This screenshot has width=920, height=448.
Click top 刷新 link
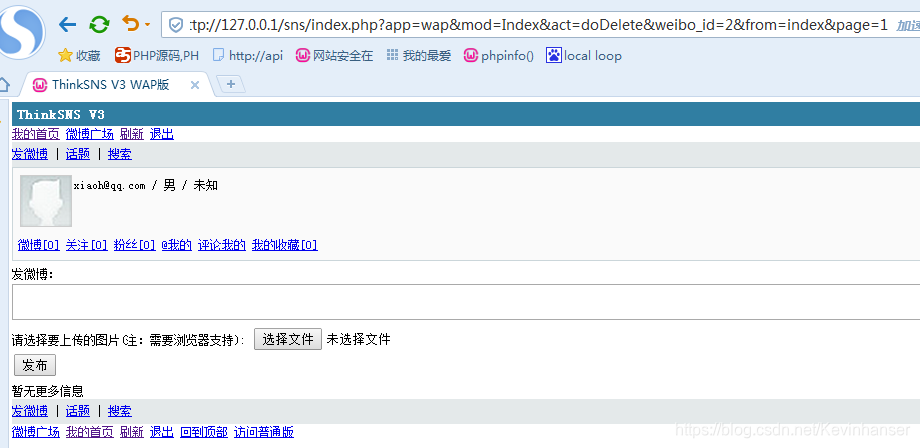point(131,134)
